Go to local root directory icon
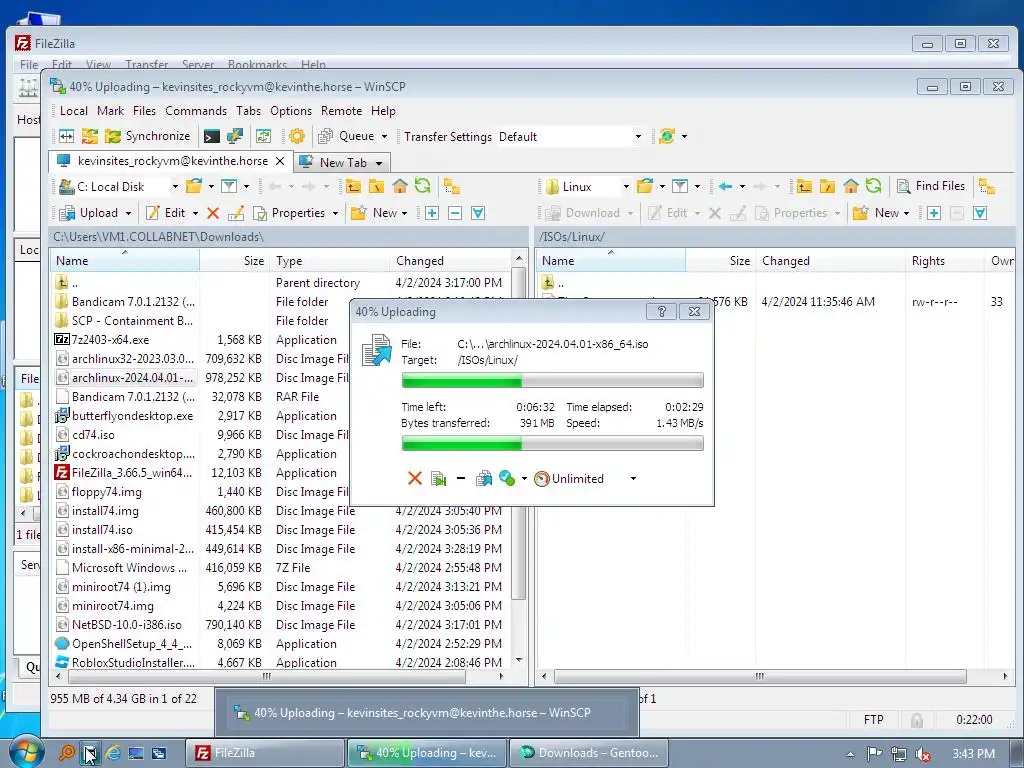Image resolution: width=1024 pixels, height=768 pixels. tap(377, 186)
